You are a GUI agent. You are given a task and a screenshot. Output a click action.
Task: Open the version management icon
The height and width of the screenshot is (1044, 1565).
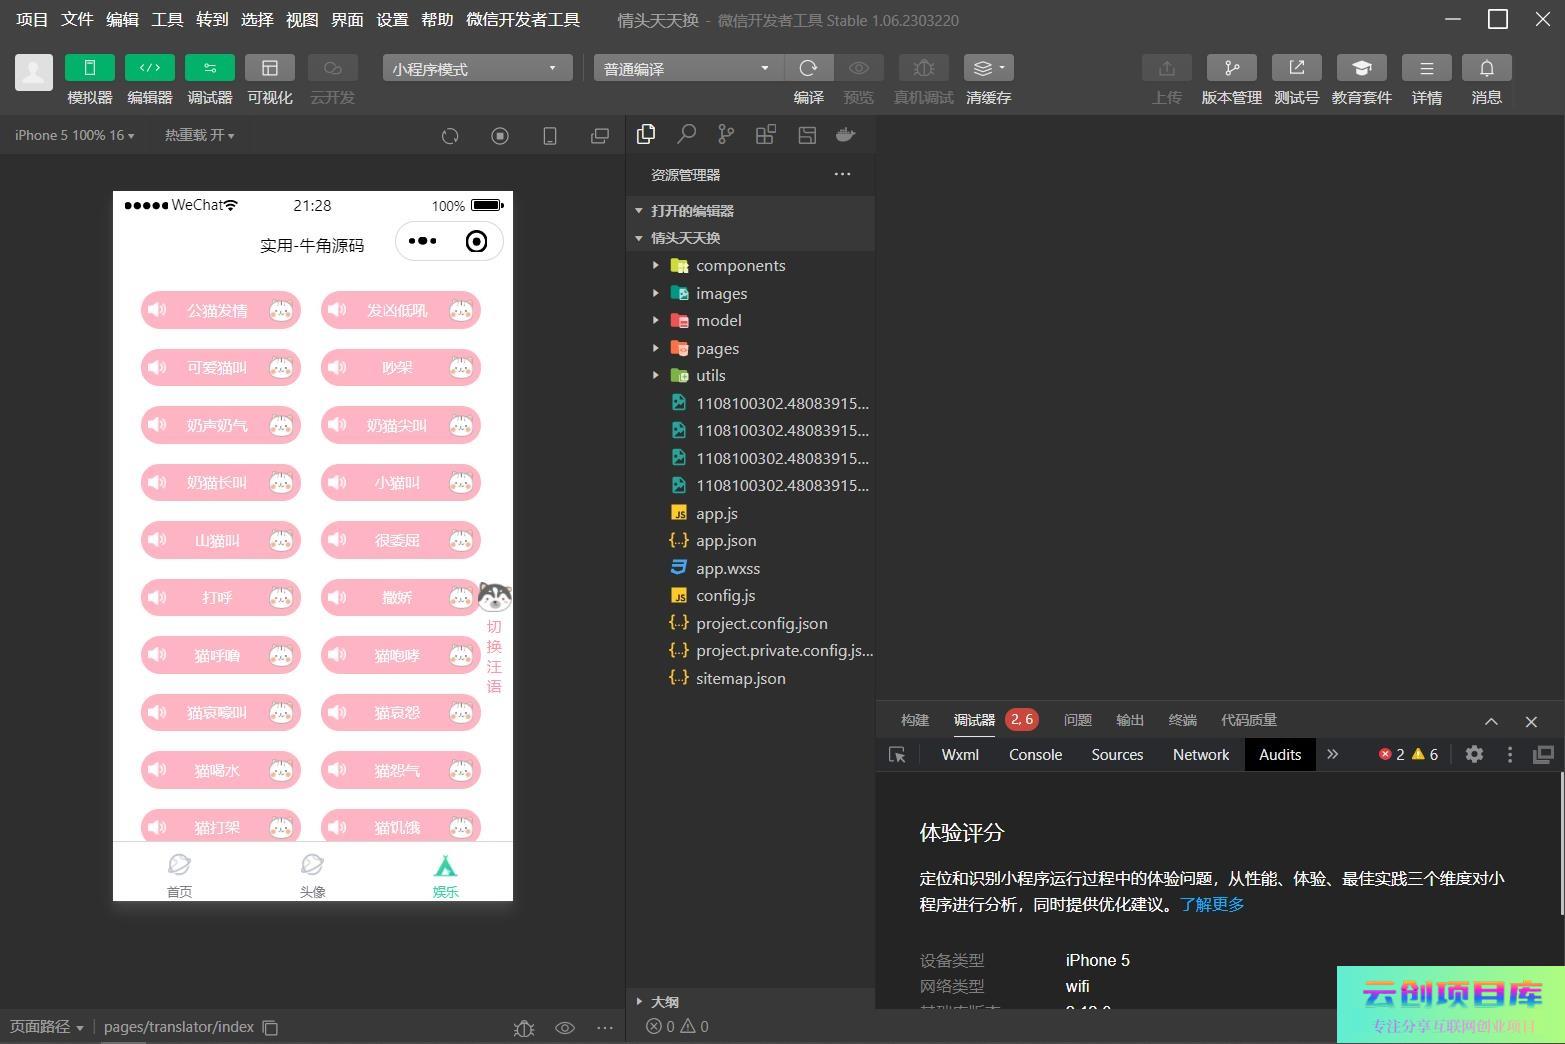point(1231,68)
